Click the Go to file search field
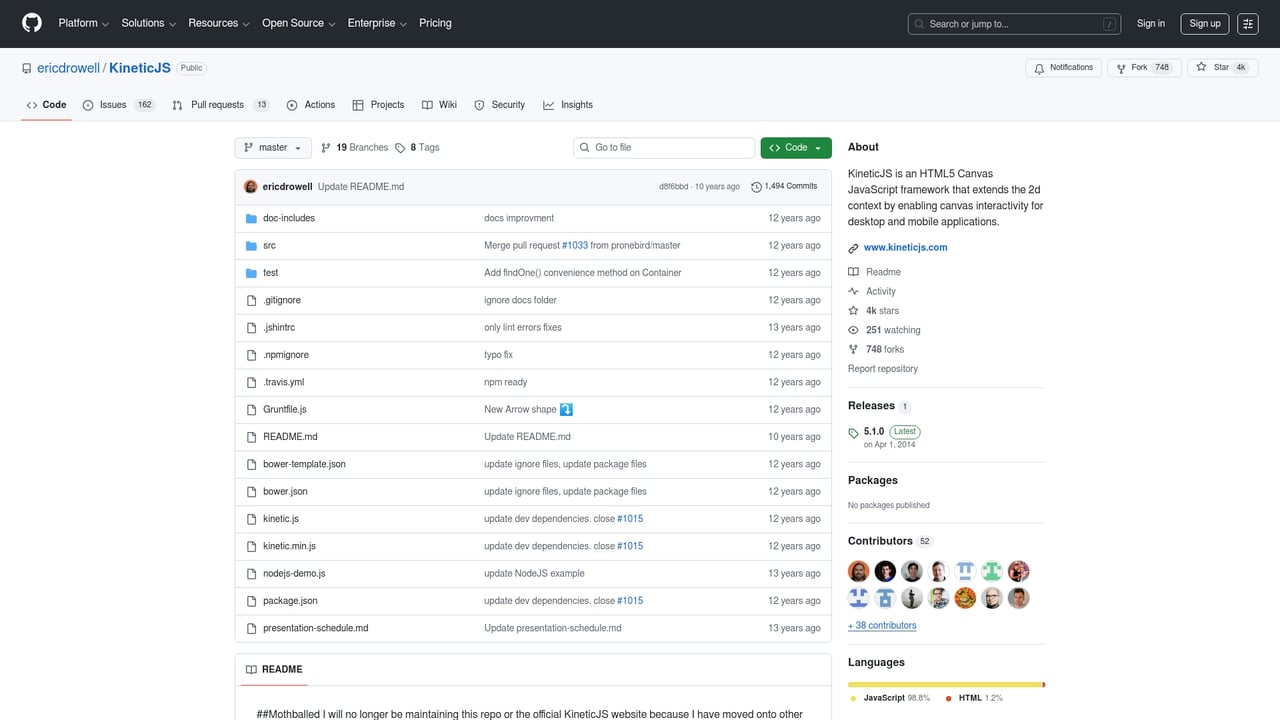1280x720 pixels. [663, 147]
